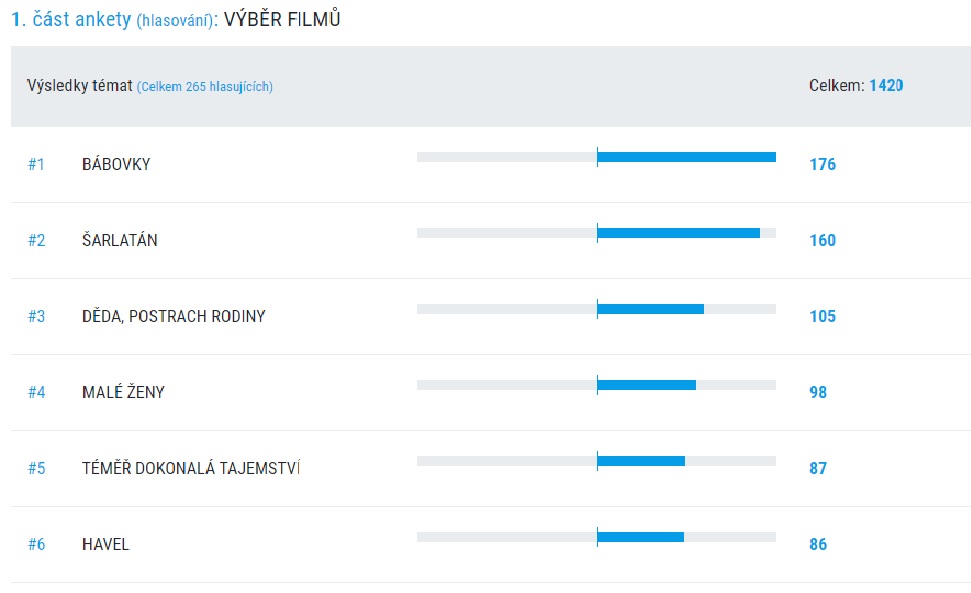Click the #5 rank number
Image resolution: width=971 pixels, height=593 pixels.
point(36,468)
